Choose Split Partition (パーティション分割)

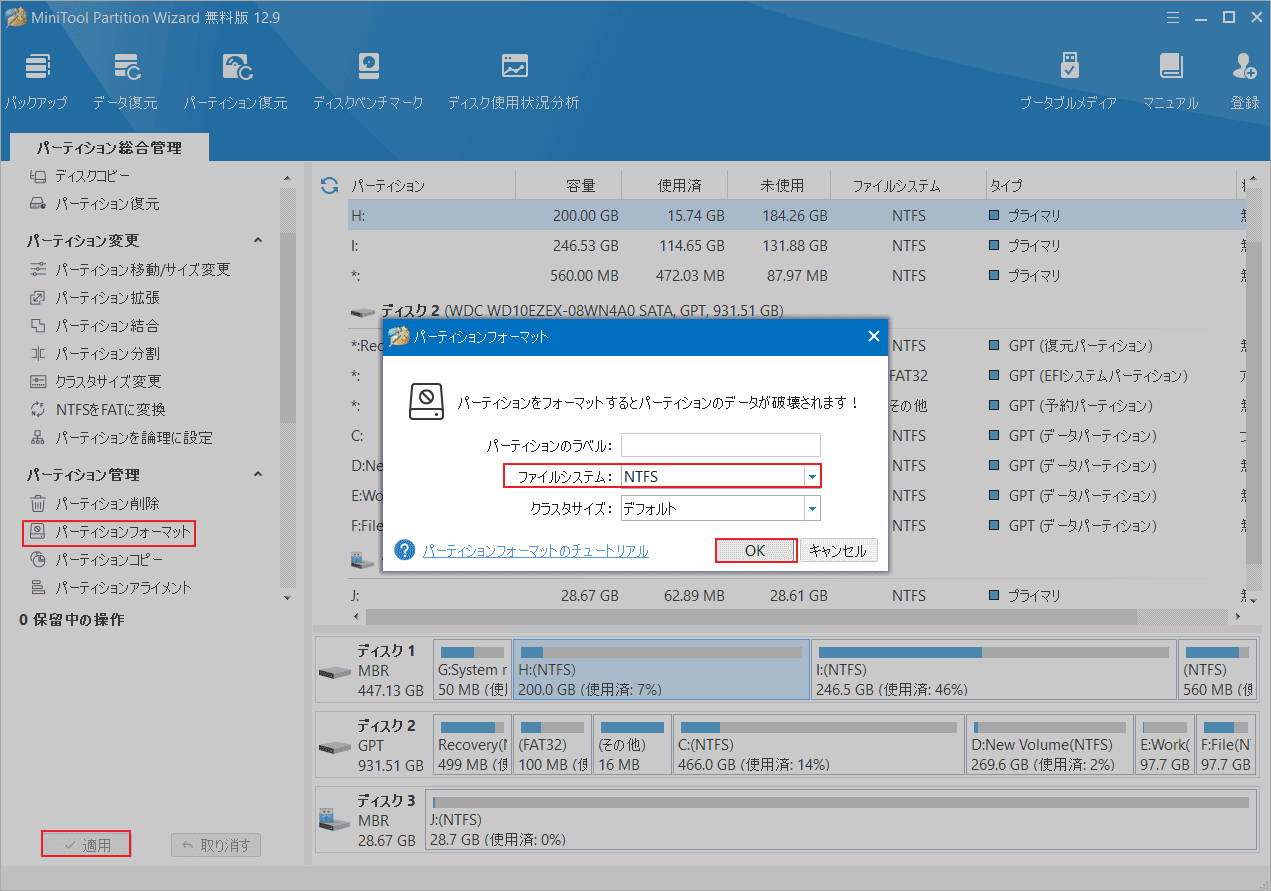click(x=94, y=354)
